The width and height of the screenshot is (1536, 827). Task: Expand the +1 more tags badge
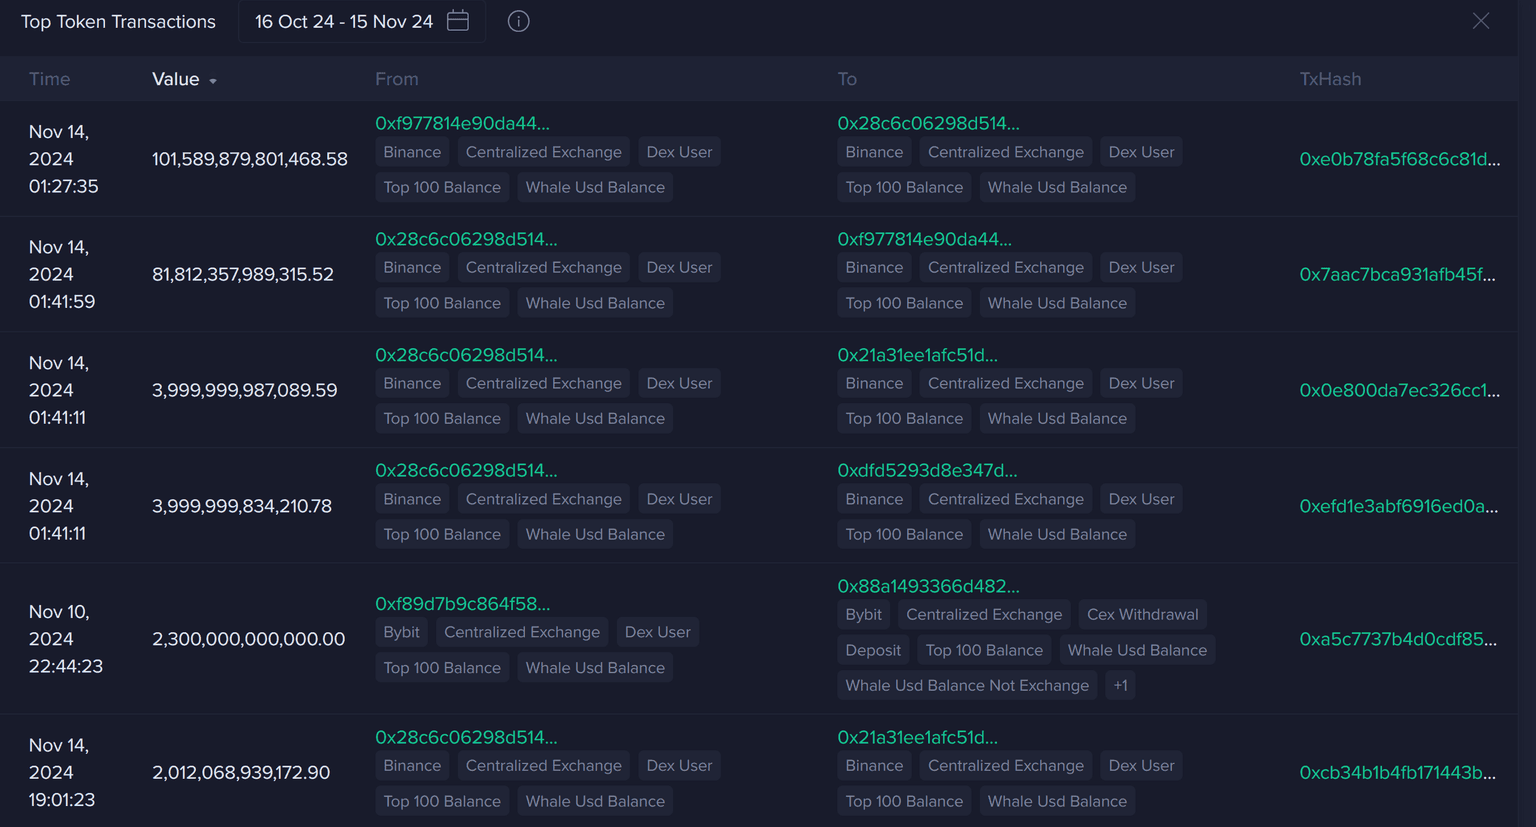coord(1120,686)
